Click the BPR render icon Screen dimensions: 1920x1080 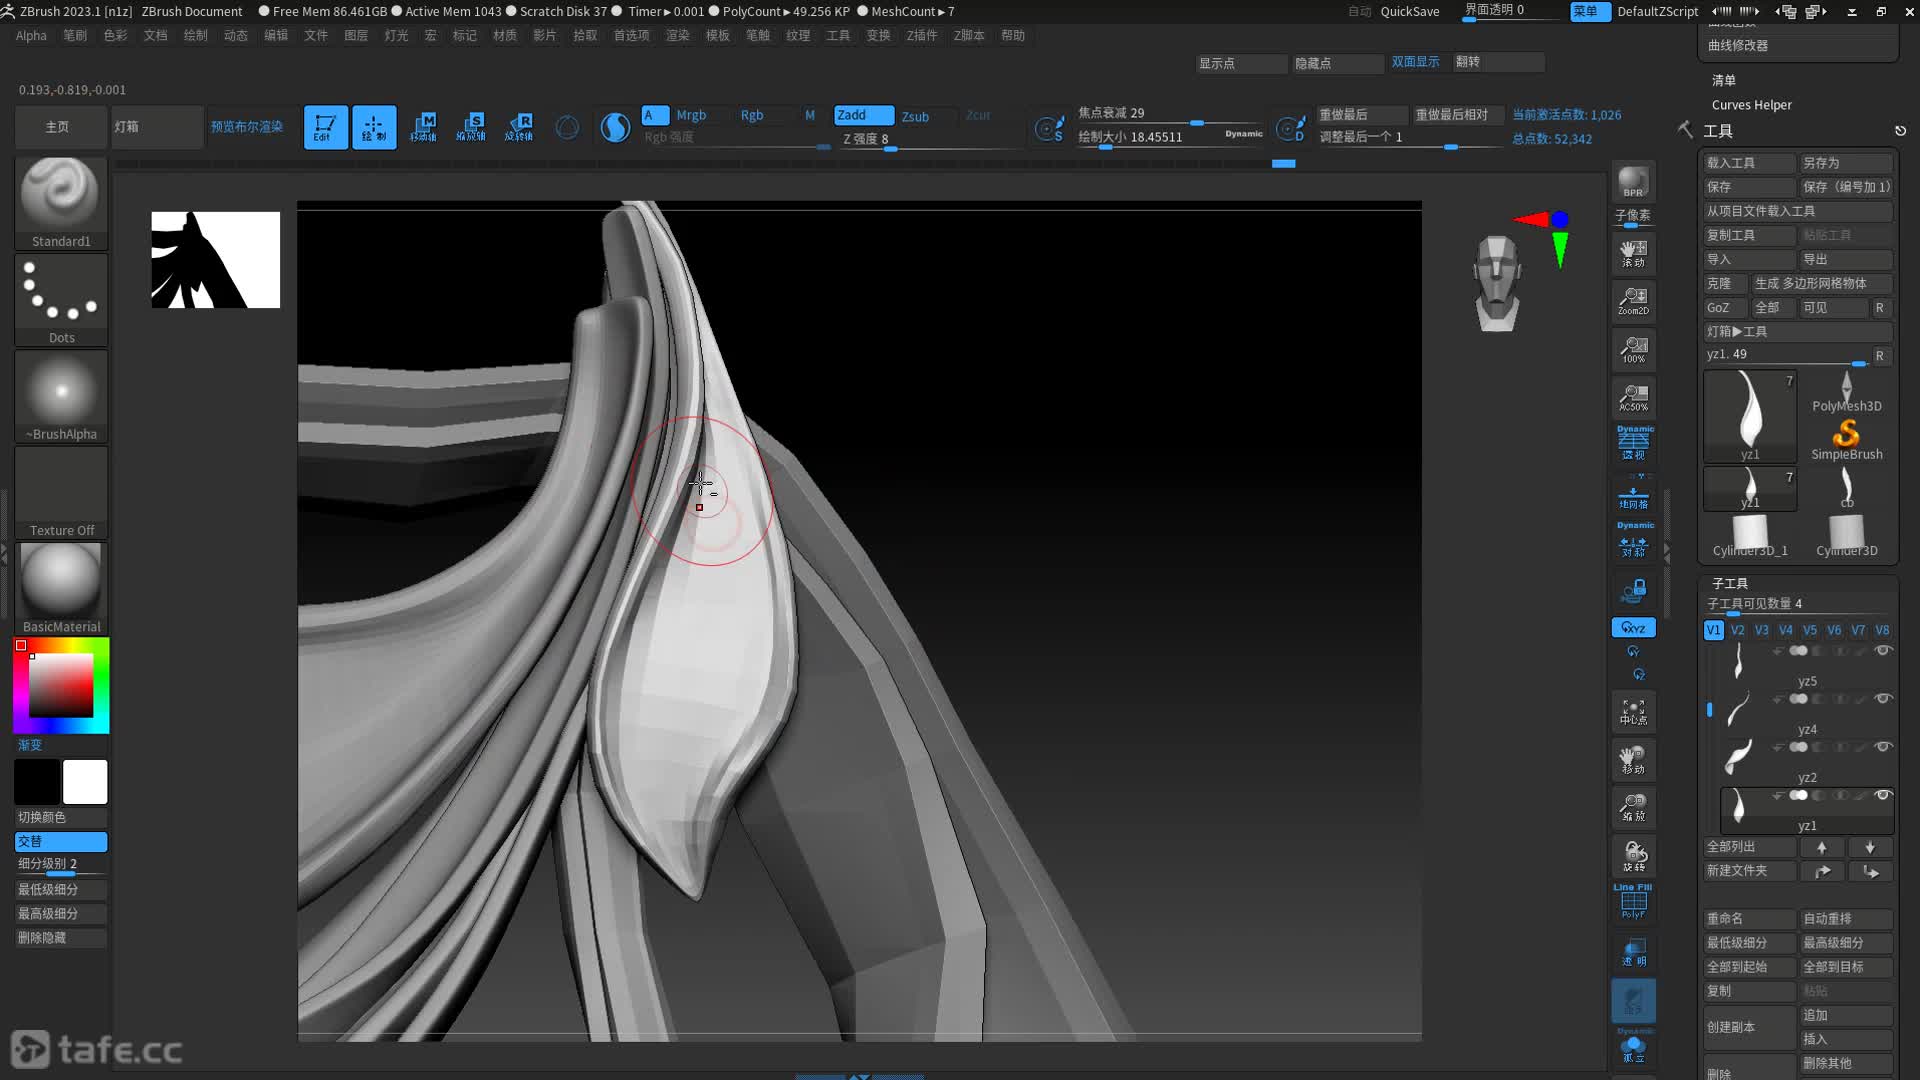(1633, 183)
